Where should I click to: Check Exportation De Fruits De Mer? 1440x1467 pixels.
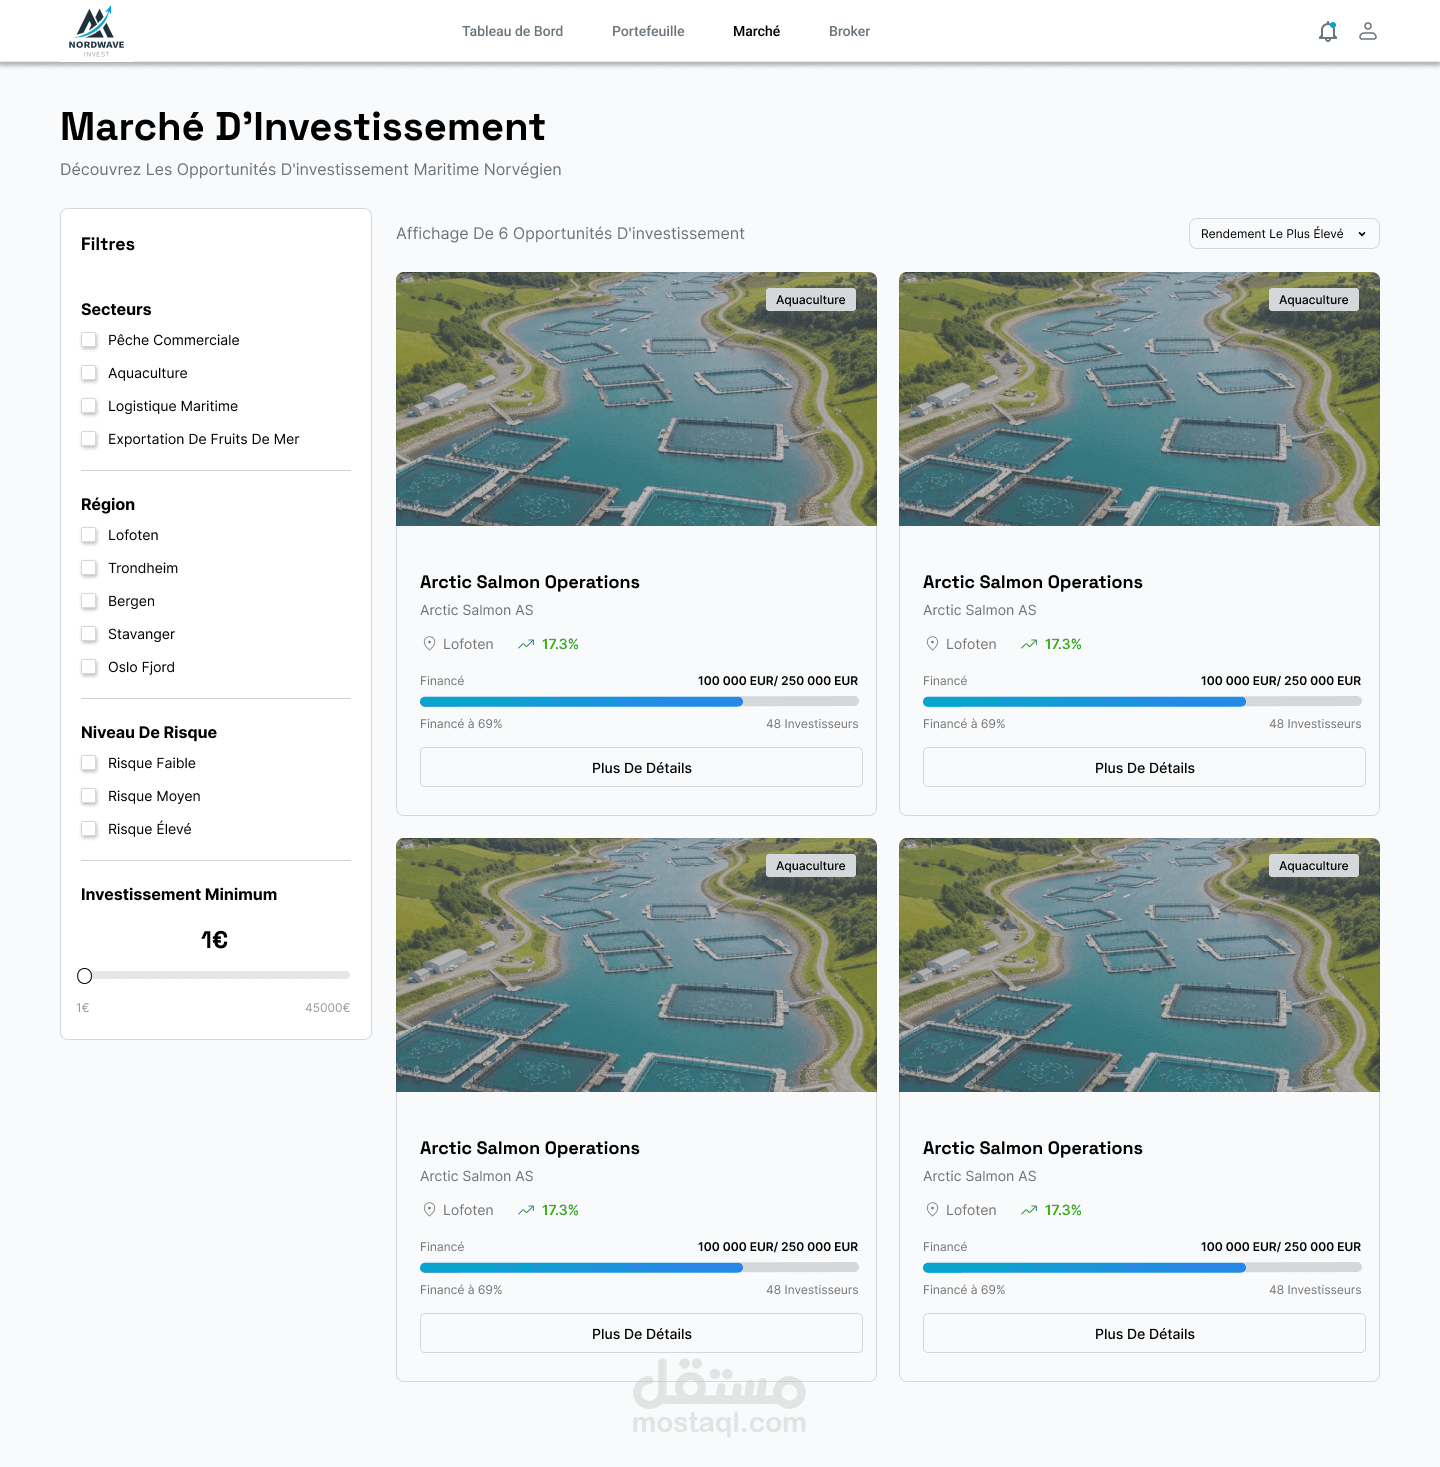pyautogui.click(x=89, y=439)
